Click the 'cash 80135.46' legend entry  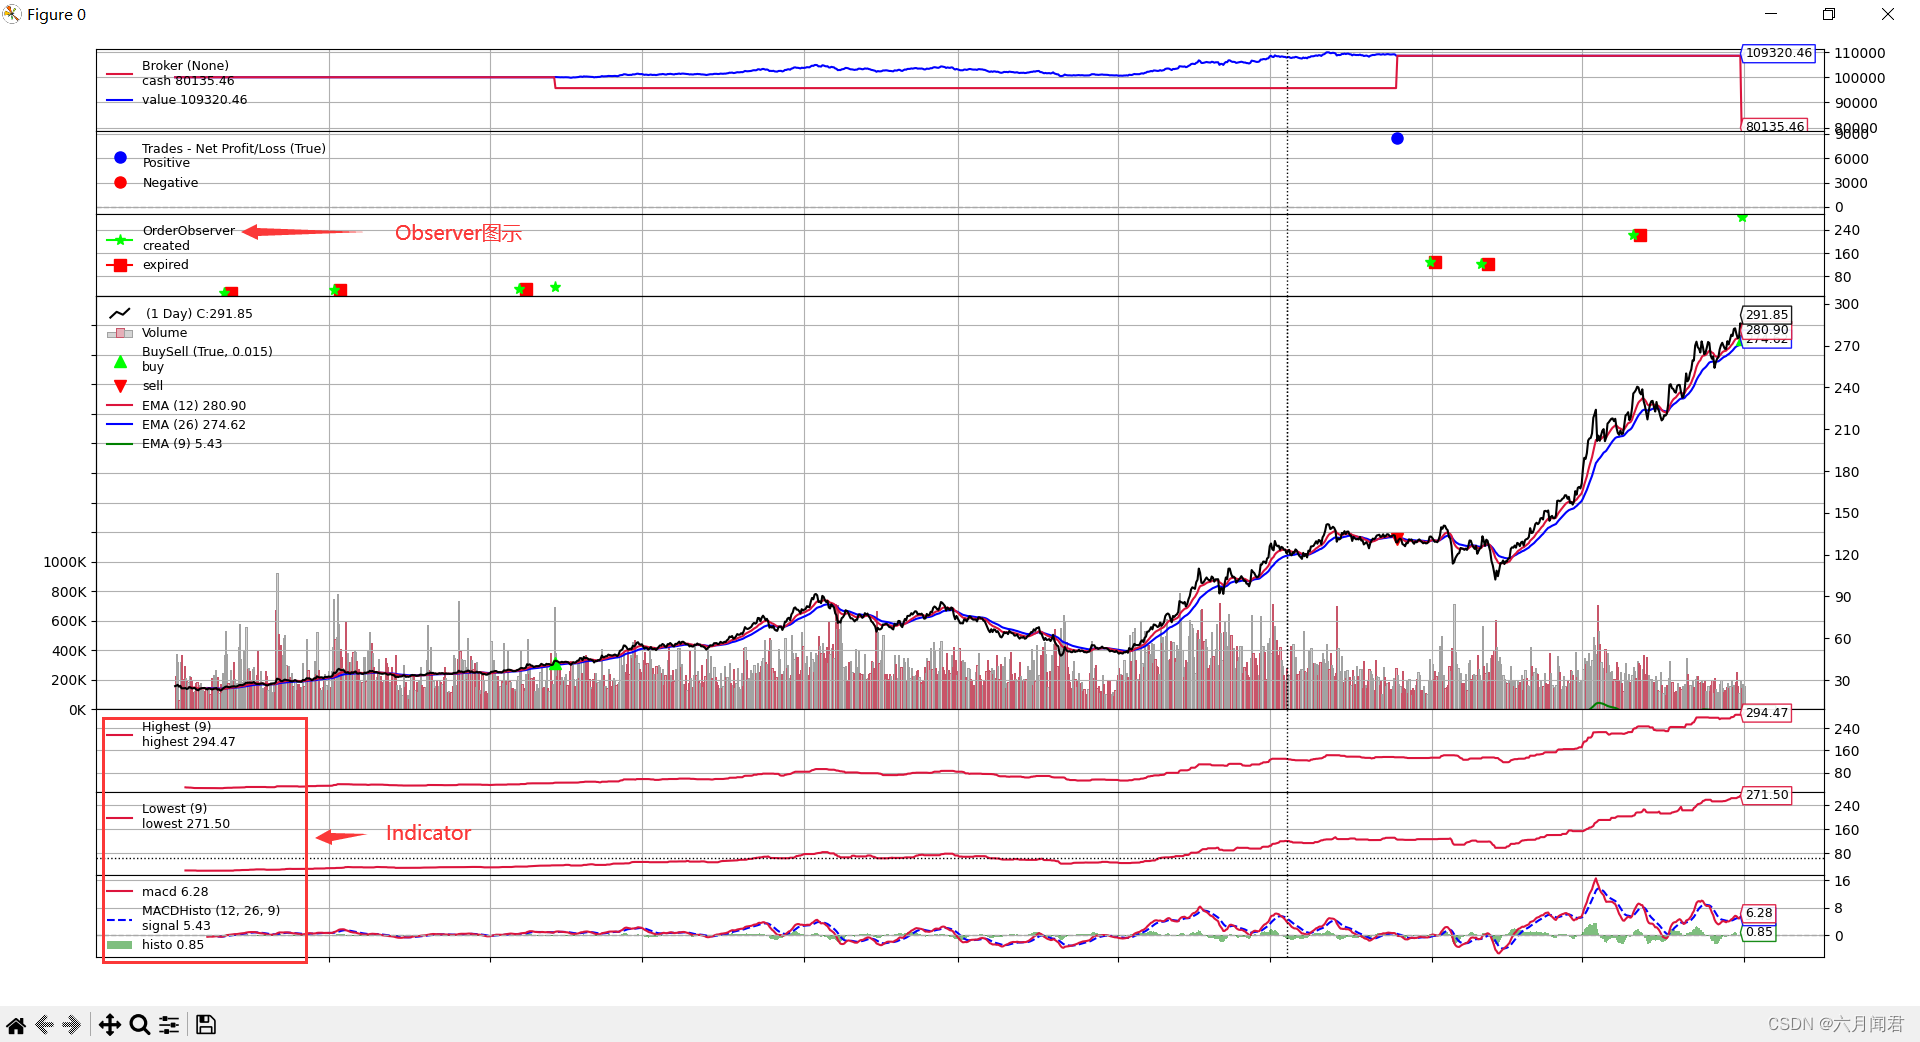click(188, 81)
